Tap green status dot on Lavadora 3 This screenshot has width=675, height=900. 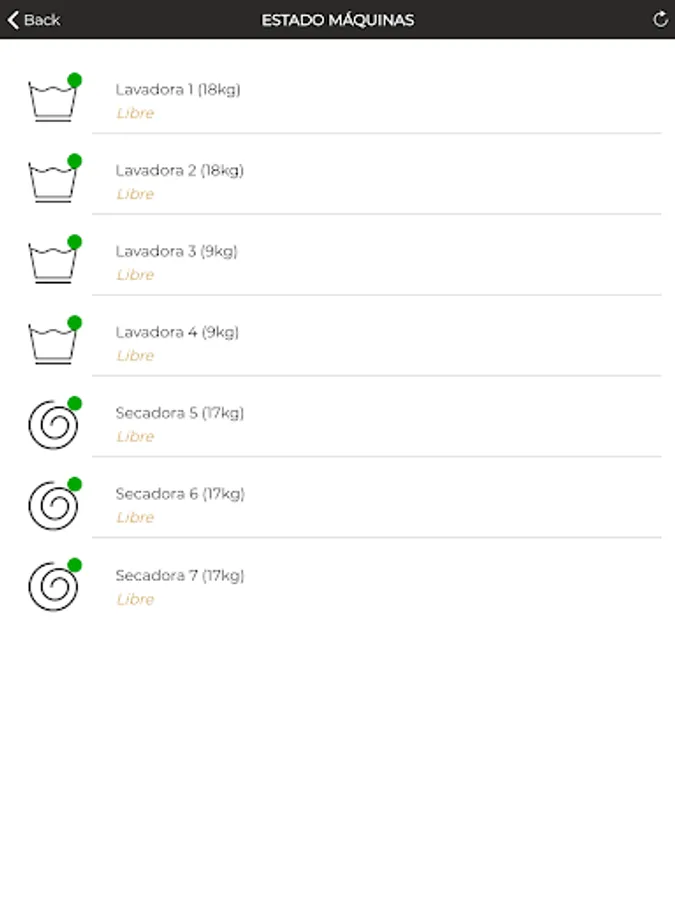coord(75,242)
